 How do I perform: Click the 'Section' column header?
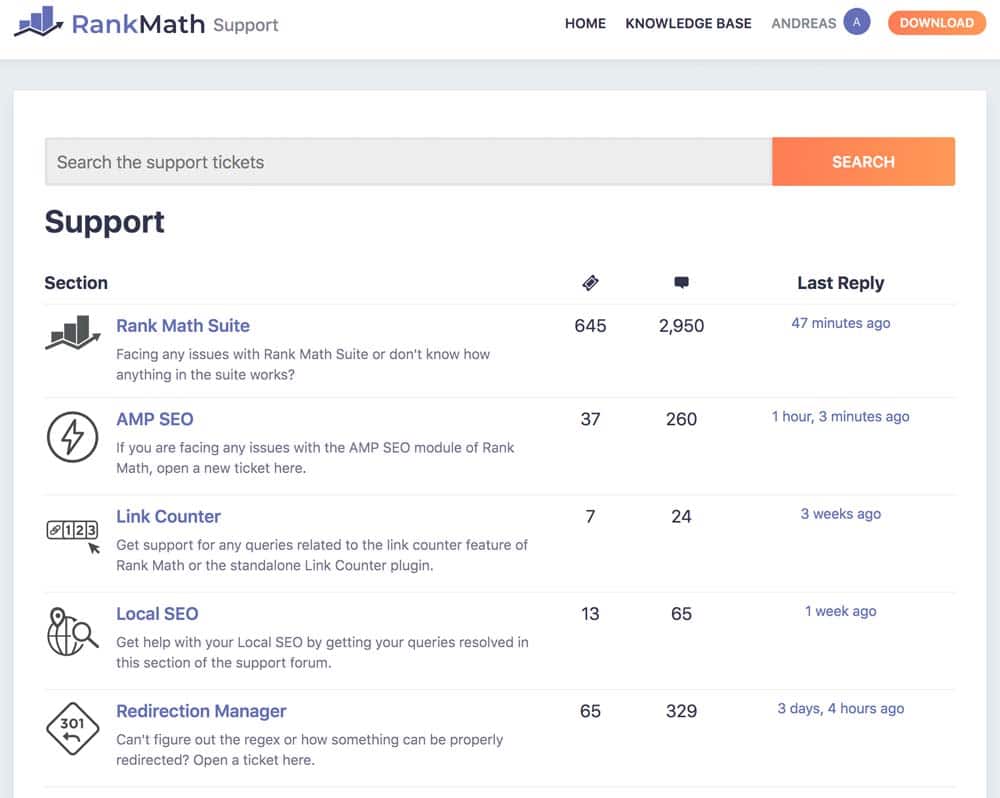coord(76,283)
